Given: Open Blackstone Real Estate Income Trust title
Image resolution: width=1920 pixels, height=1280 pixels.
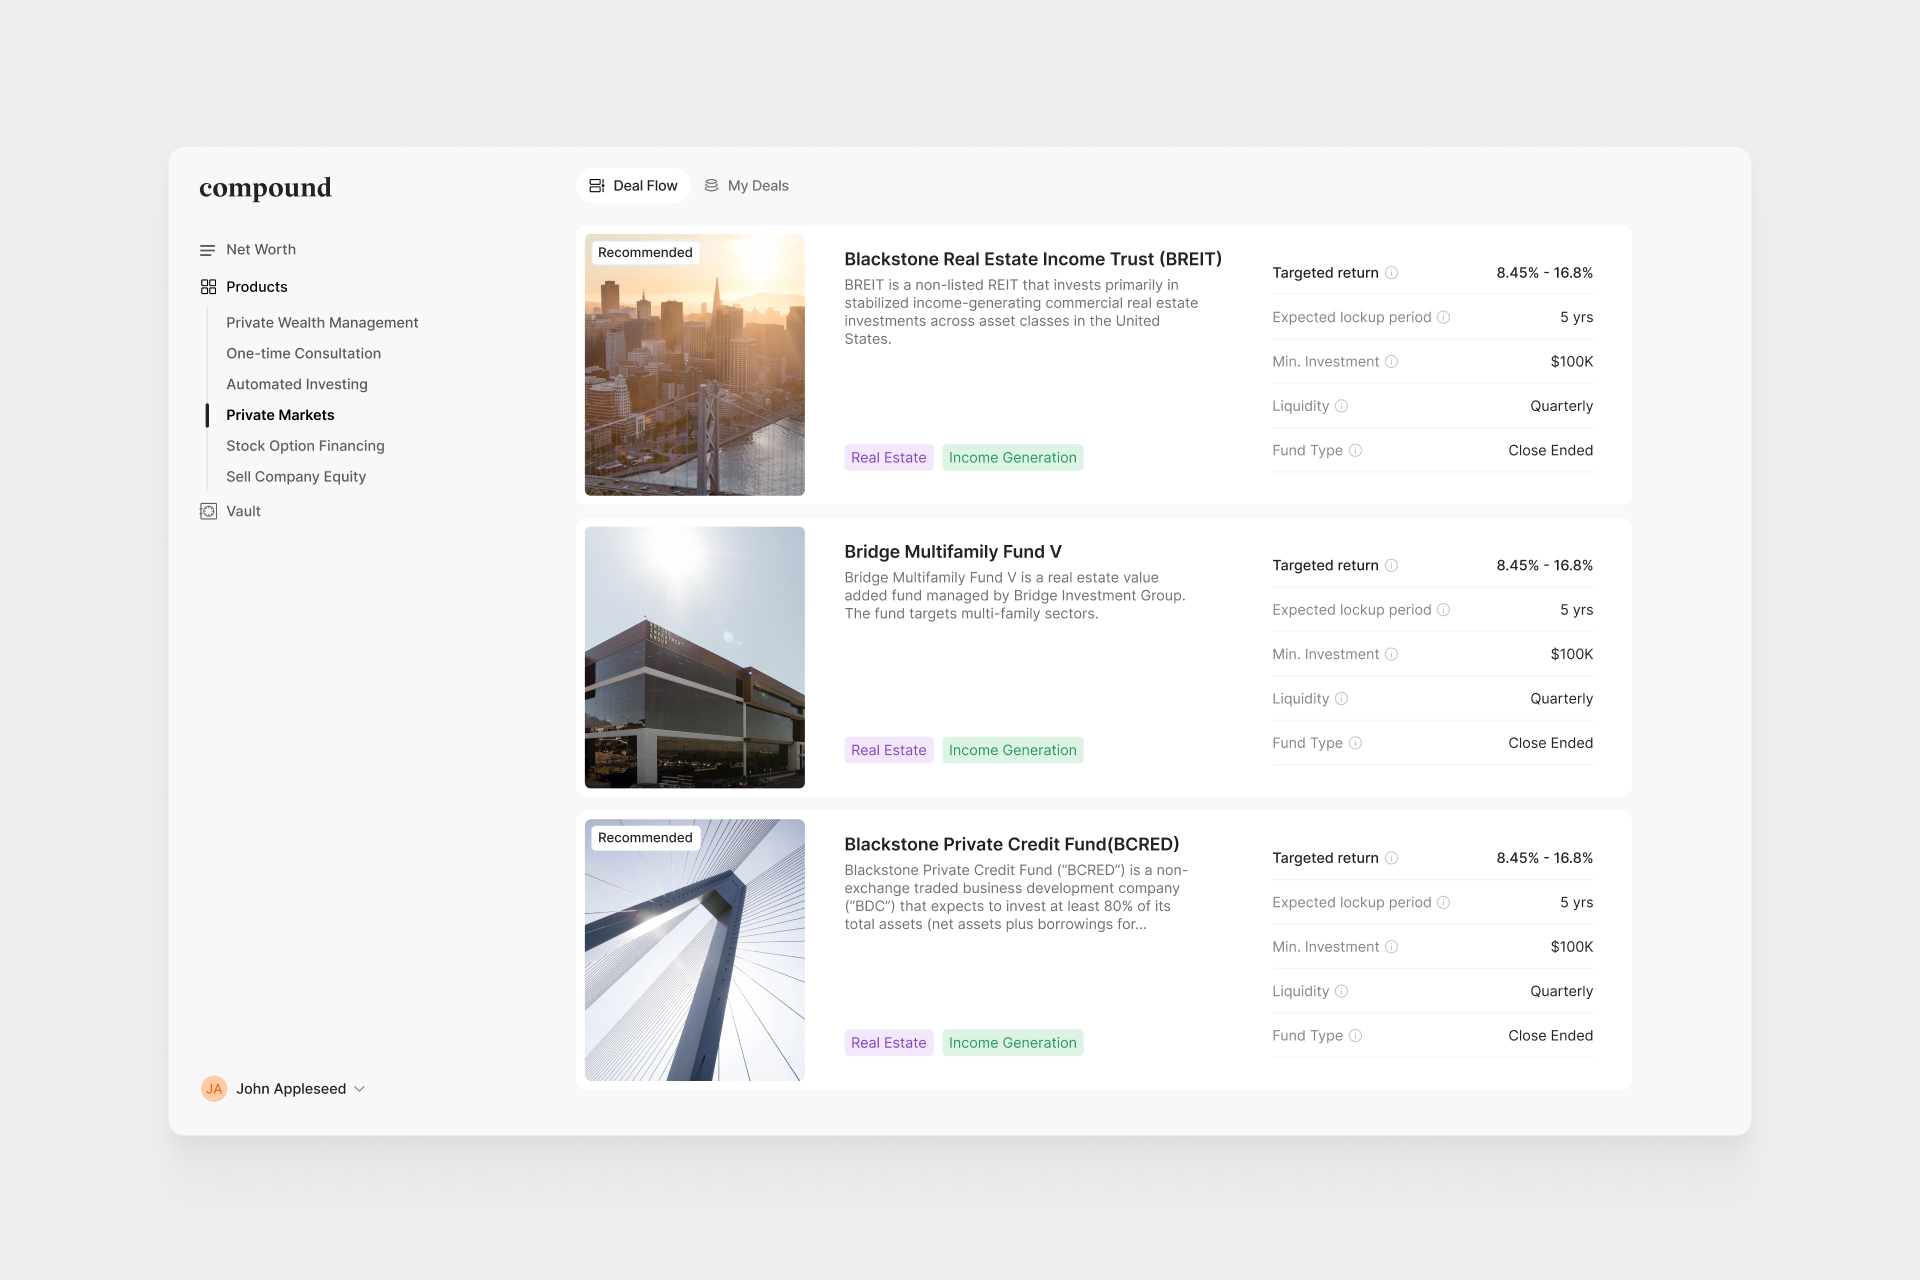Looking at the screenshot, I should (1033, 259).
